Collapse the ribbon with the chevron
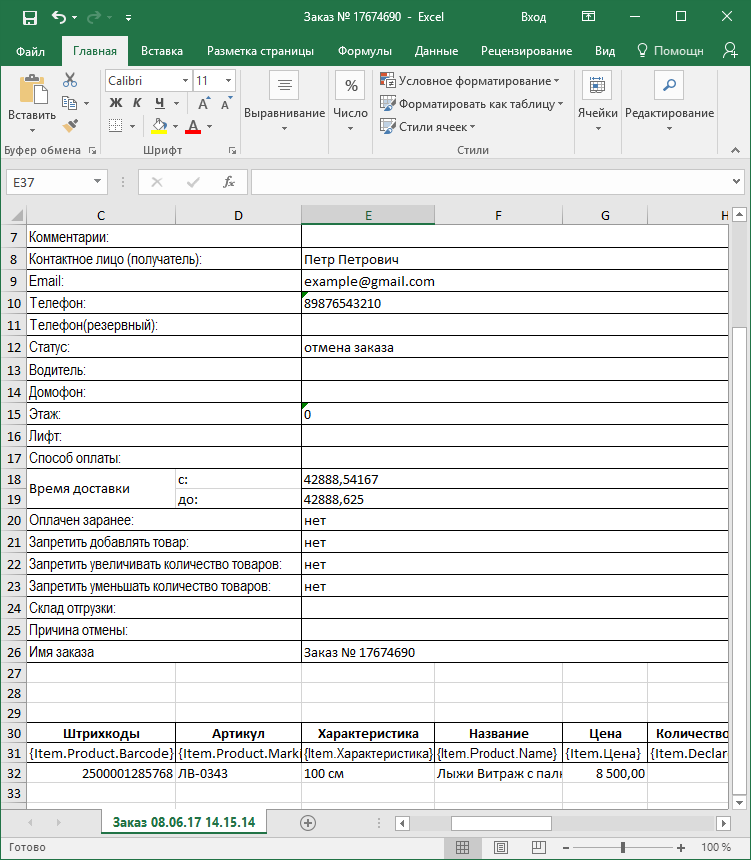The image size is (751, 860). click(x=735, y=150)
